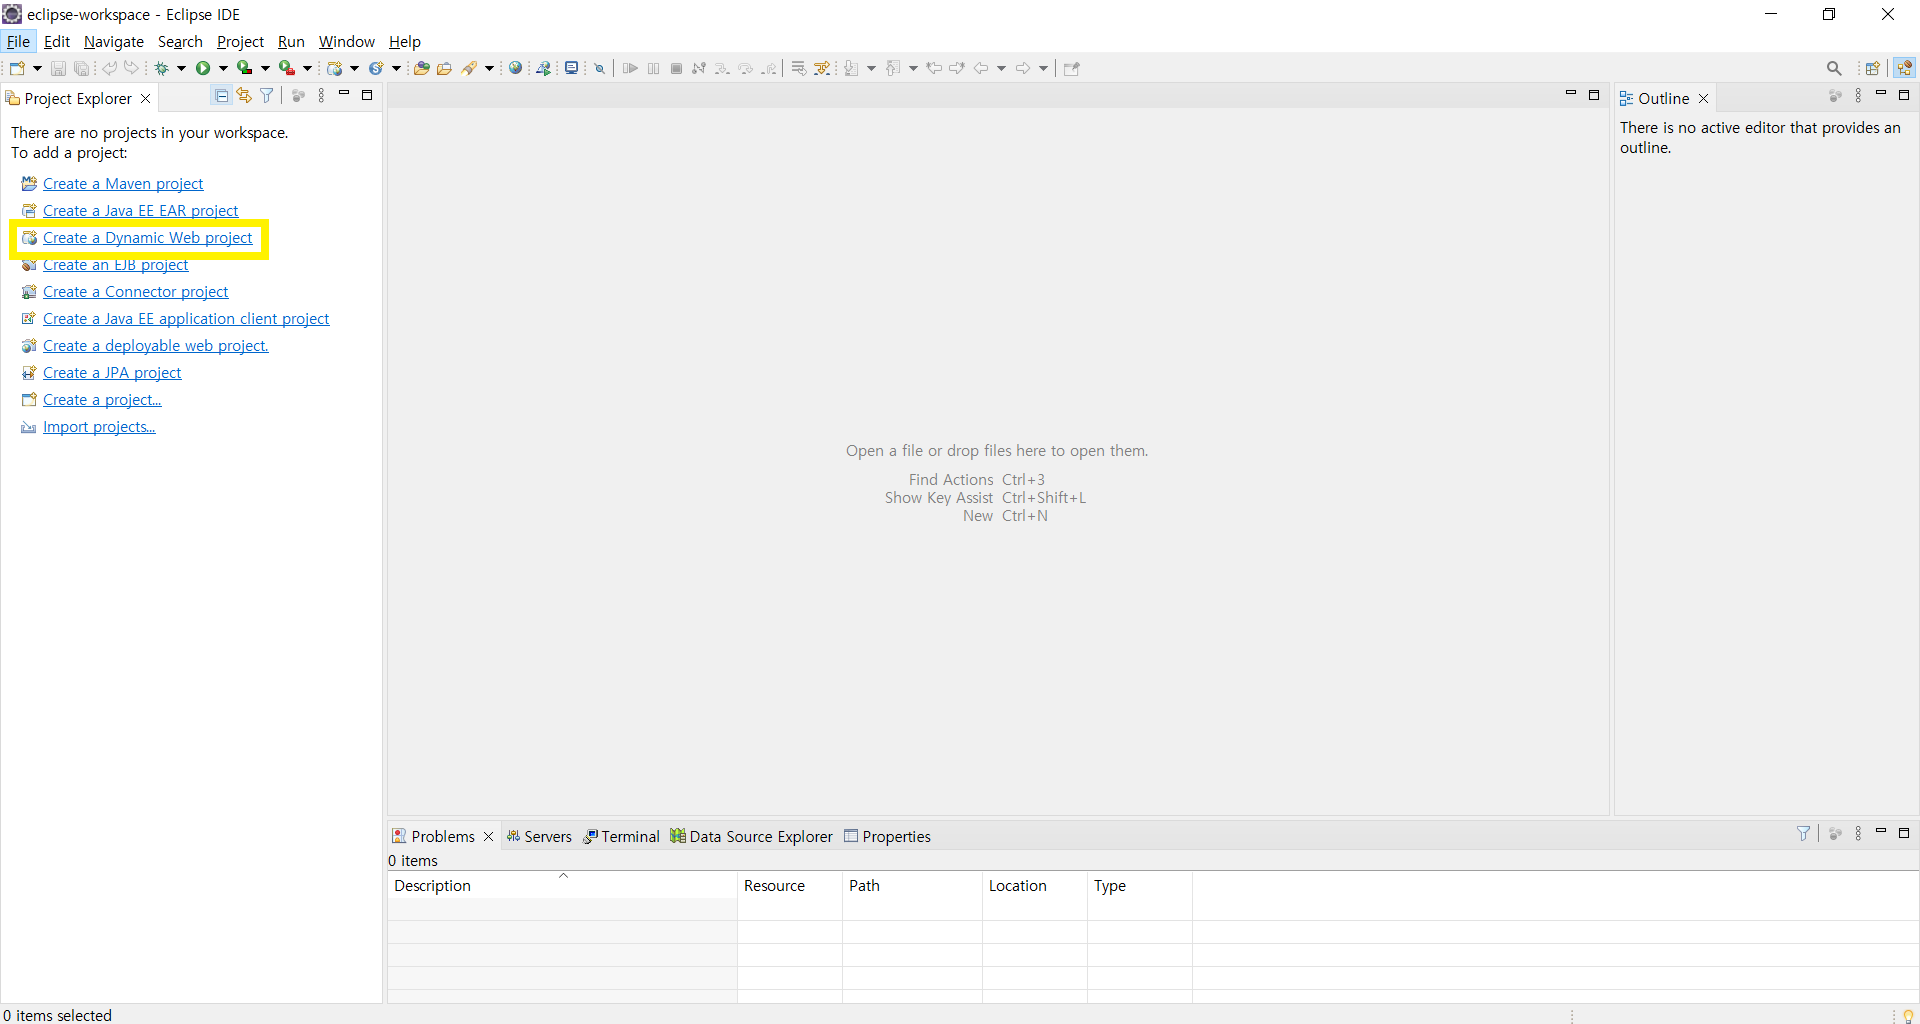
Task: Switch to the Properties tab
Action: click(x=888, y=836)
